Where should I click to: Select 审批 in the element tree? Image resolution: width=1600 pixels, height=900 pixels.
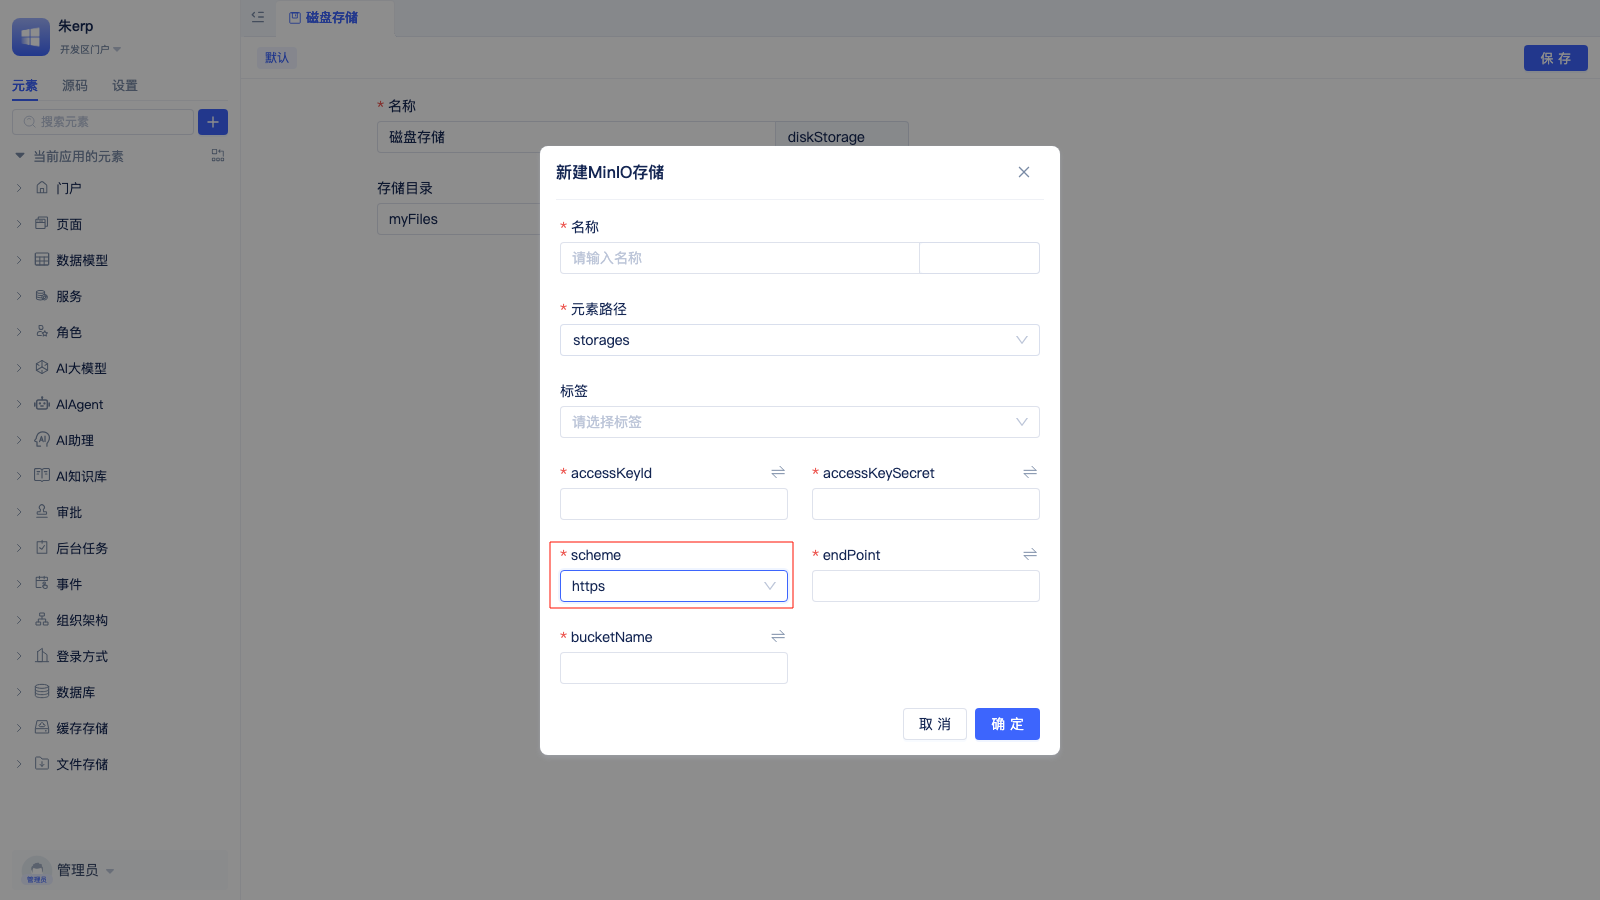pyautogui.click(x=69, y=512)
